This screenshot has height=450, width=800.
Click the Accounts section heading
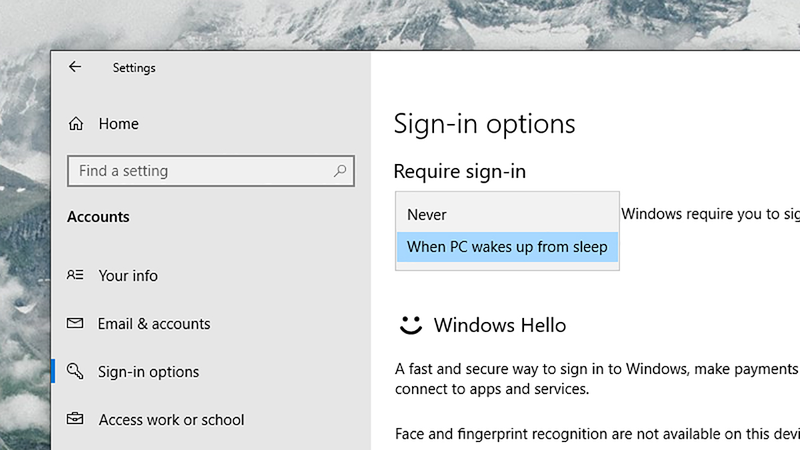click(x=98, y=217)
